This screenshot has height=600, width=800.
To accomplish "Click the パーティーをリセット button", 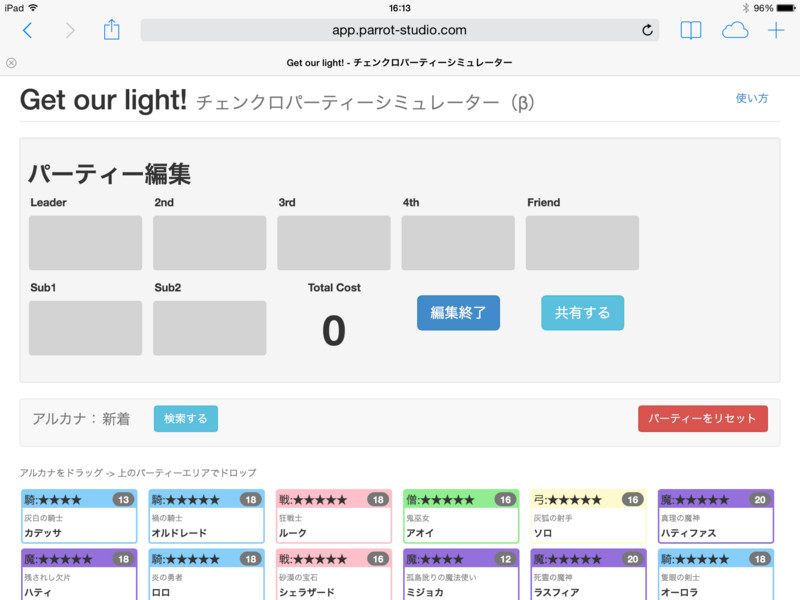I will point(703,419).
